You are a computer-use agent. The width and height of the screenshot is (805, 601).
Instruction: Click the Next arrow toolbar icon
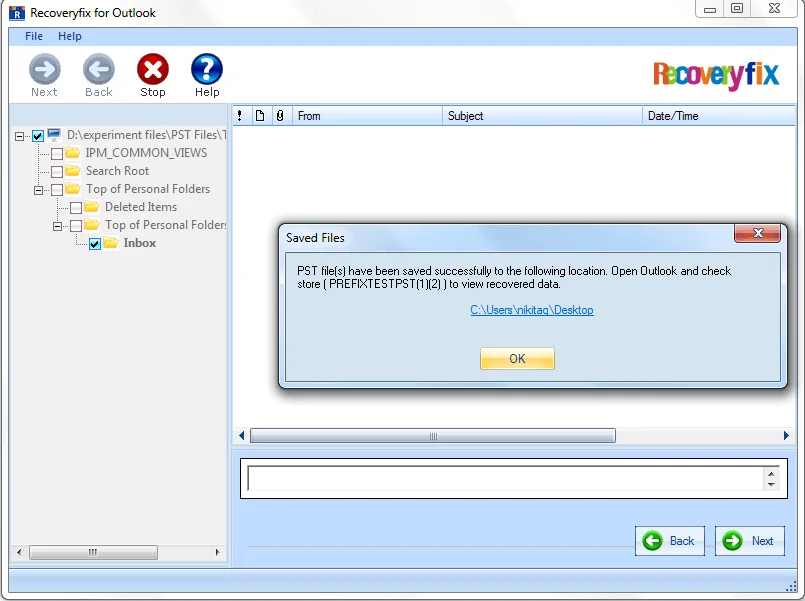[x=45, y=69]
